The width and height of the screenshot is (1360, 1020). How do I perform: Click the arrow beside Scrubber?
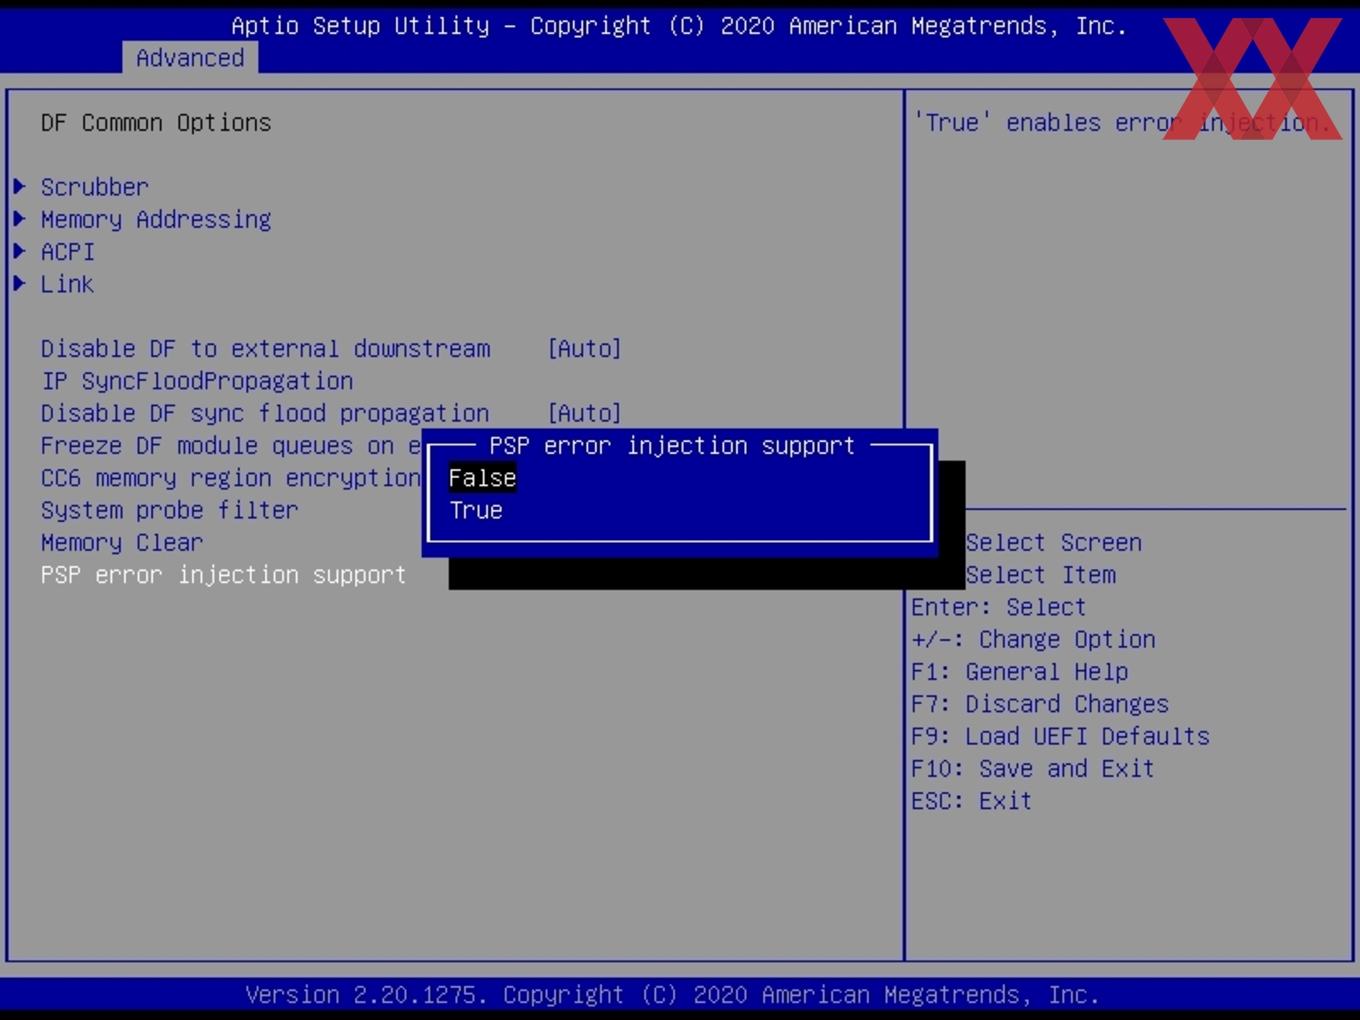[19, 187]
